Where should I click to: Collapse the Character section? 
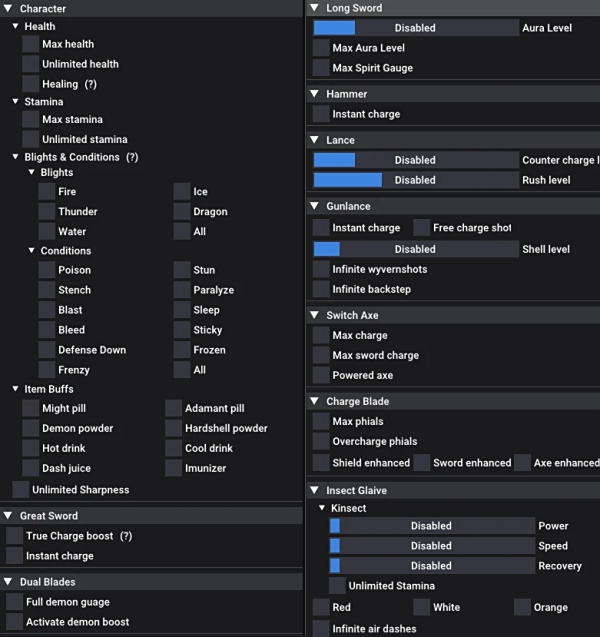point(8,8)
